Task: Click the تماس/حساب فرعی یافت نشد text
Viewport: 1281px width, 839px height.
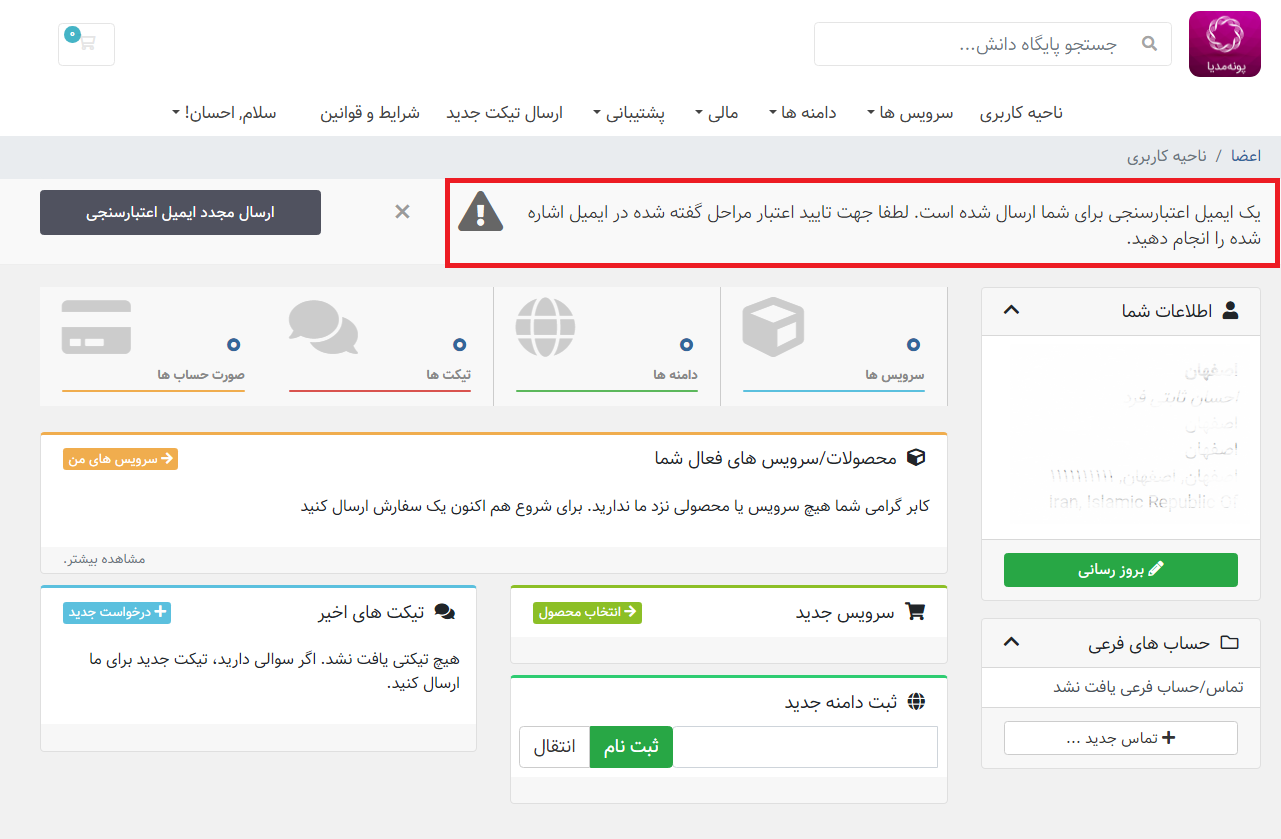Action: coord(1146,687)
